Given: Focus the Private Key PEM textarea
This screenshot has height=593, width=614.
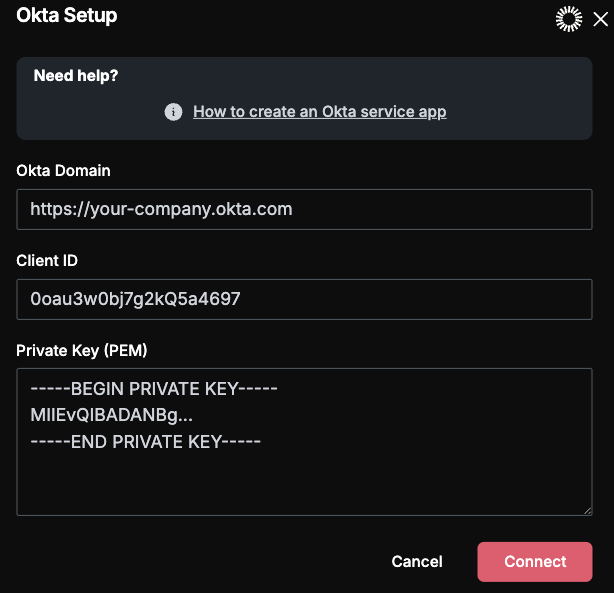Looking at the screenshot, I should click(x=304, y=442).
